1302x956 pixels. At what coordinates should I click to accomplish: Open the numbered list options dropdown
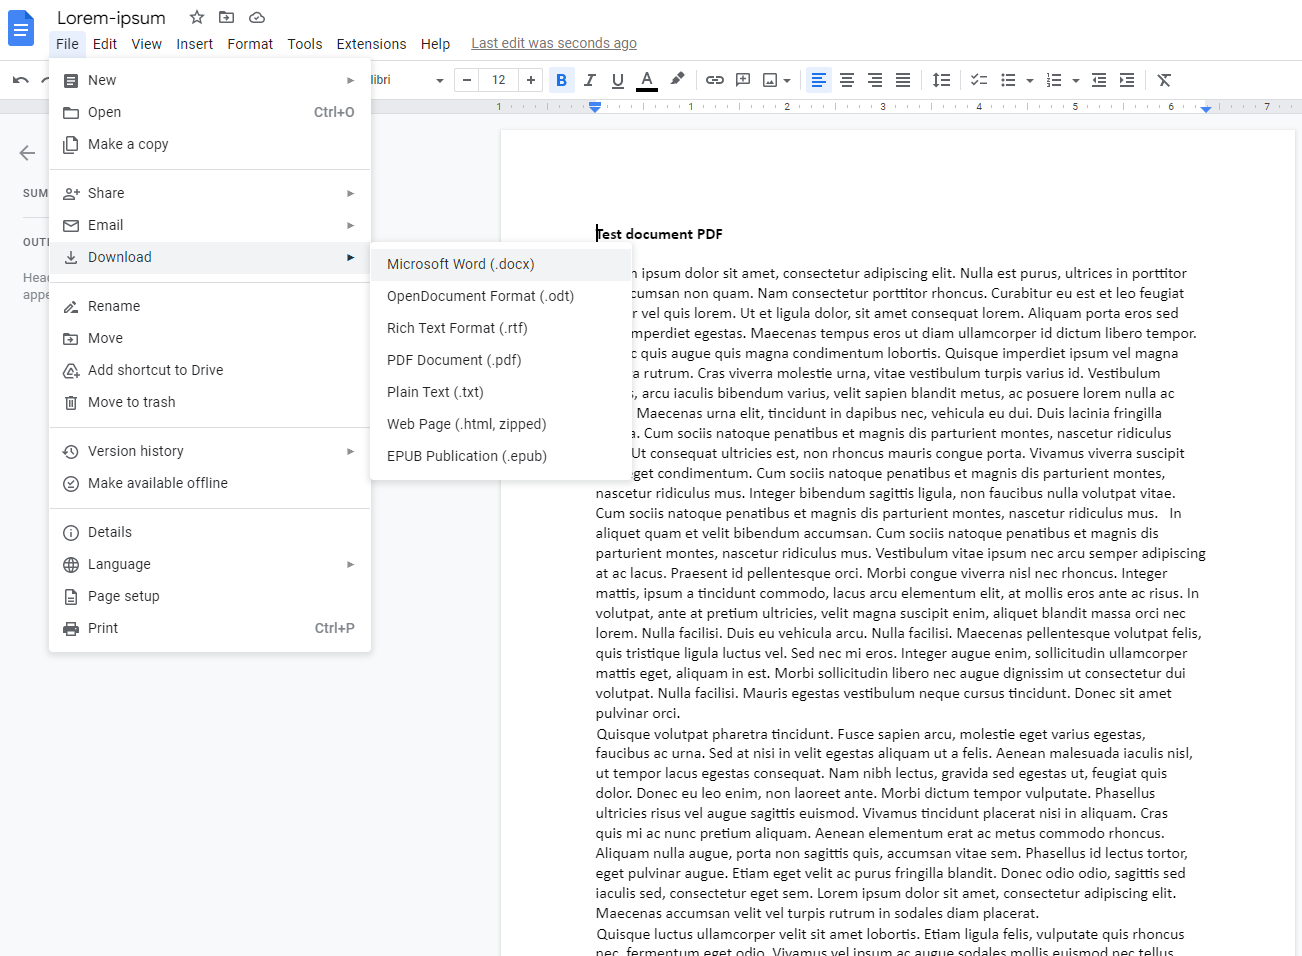tap(1076, 80)
